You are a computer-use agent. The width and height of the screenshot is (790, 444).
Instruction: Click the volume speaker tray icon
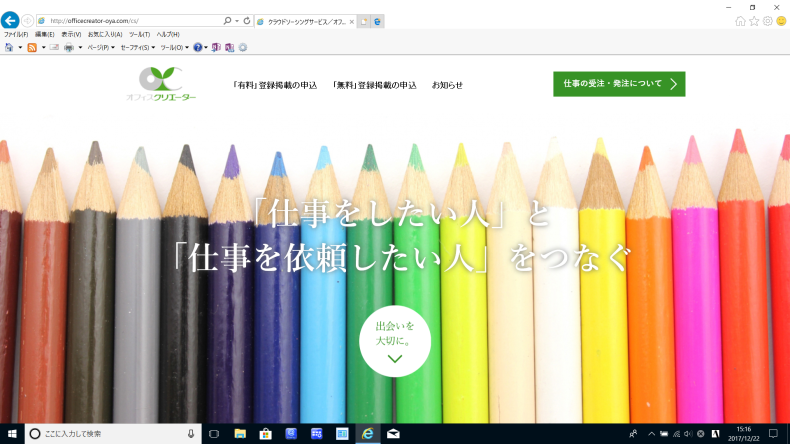pyautogui.click(x=688, y=433)
